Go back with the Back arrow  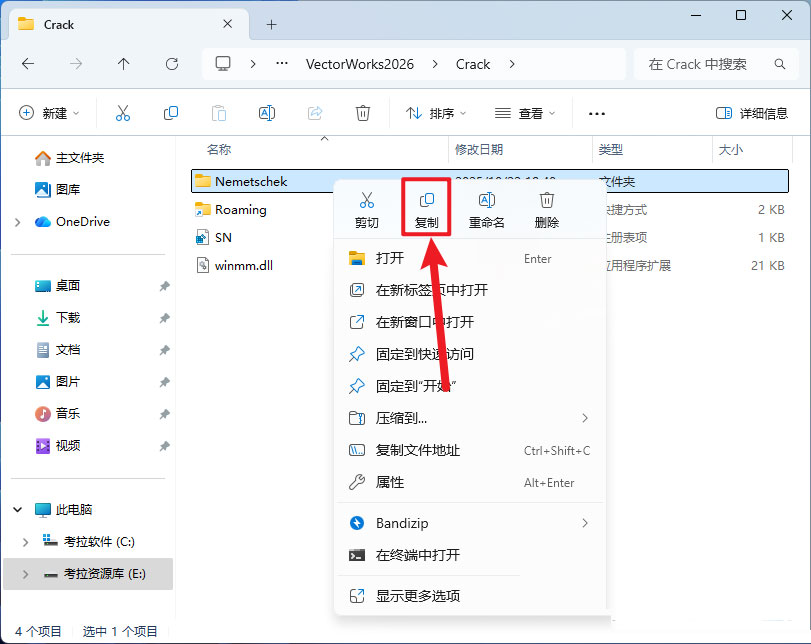pyautogui.click(x=28, y=64)
